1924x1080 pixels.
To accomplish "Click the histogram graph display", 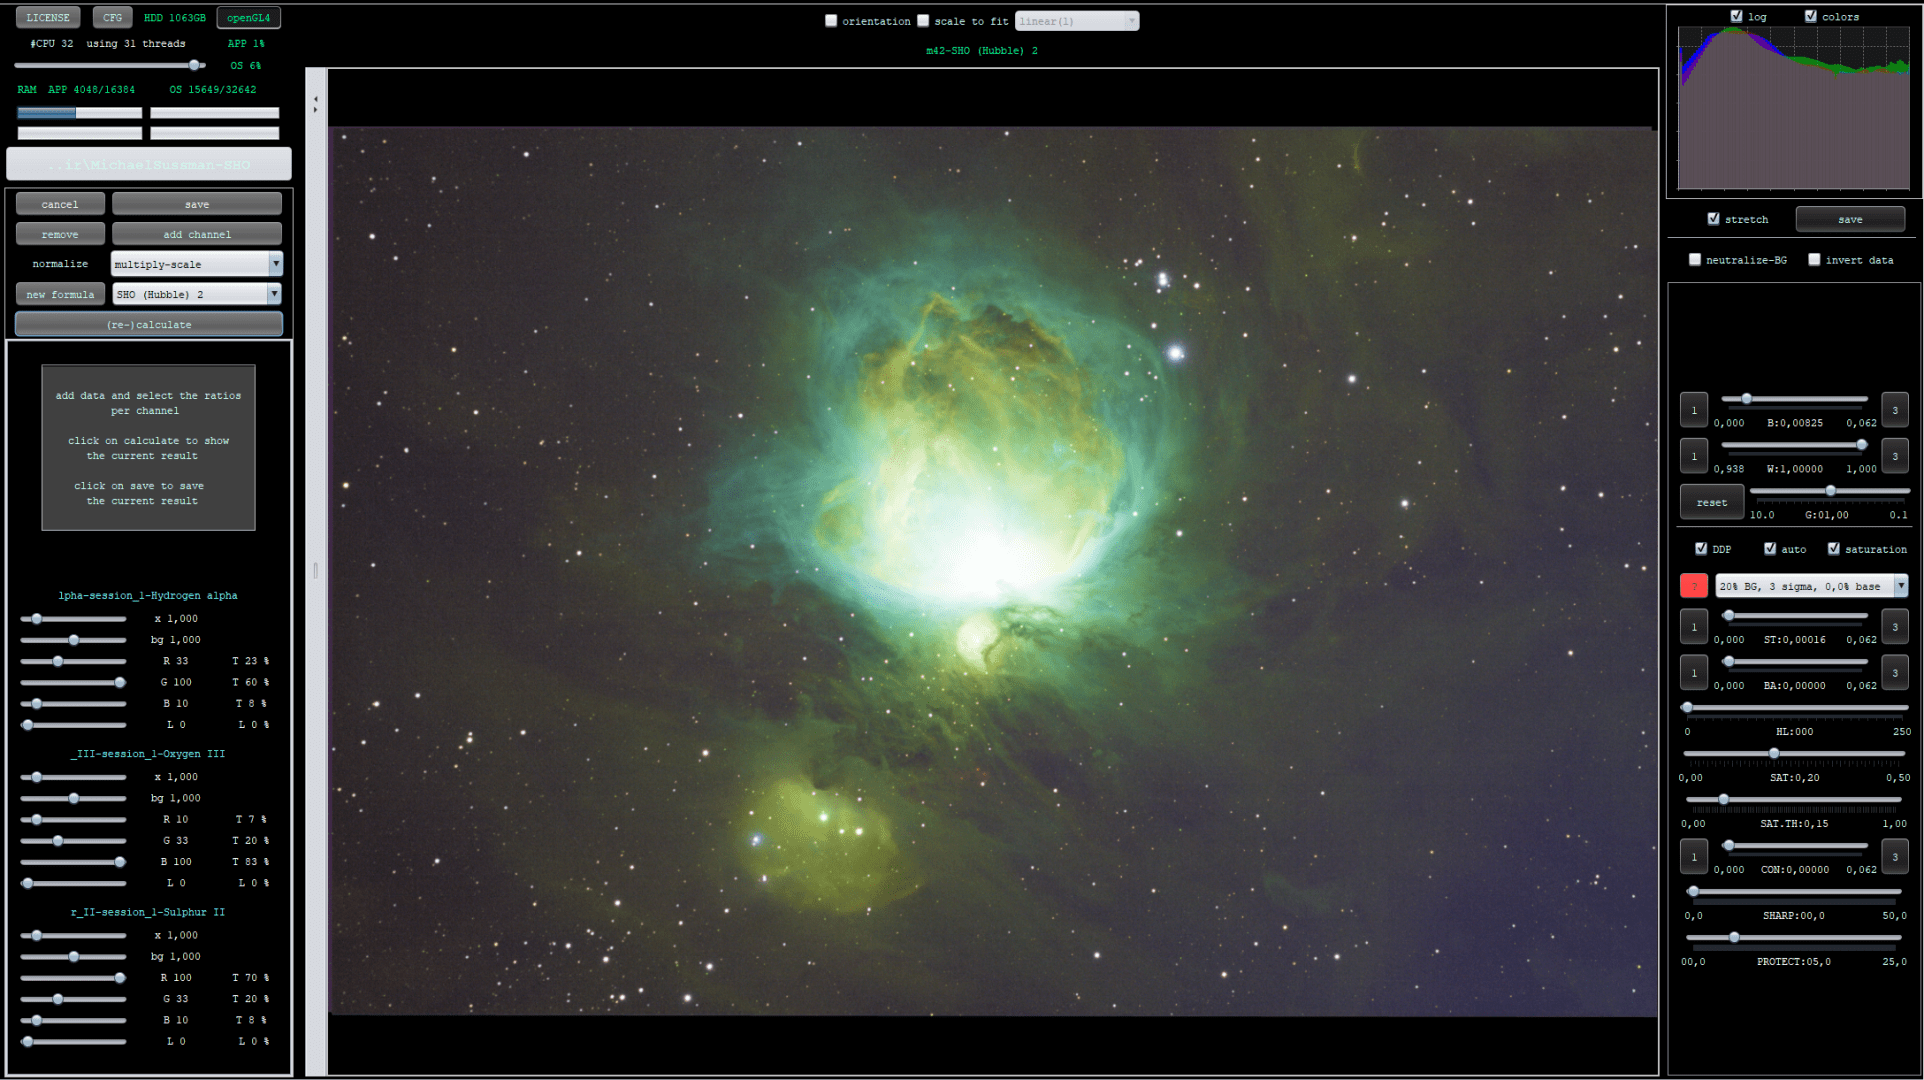I will (1793, 108).
